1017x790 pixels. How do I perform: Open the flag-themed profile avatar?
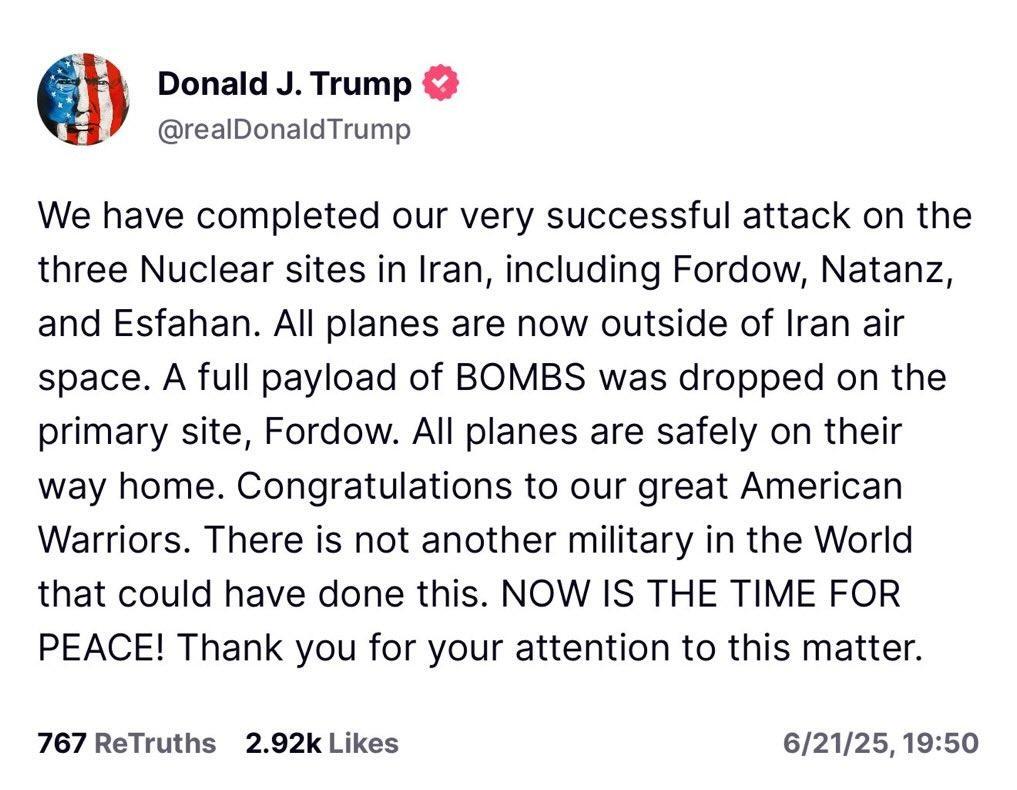coord(83,100)
